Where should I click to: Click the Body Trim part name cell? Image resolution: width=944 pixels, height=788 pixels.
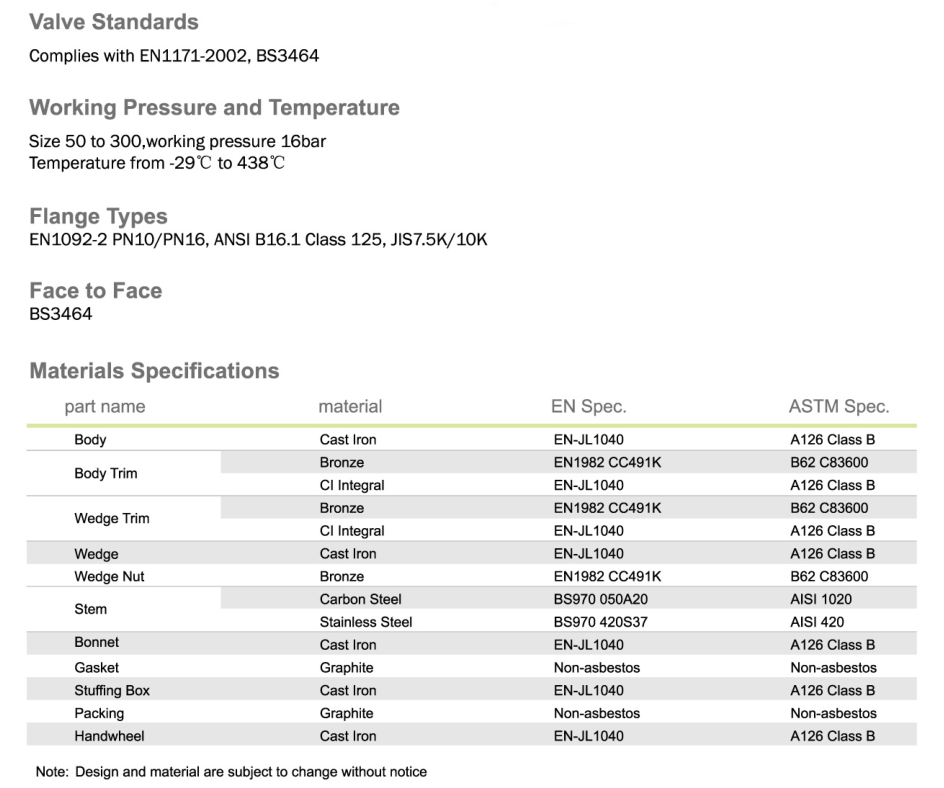105,474
